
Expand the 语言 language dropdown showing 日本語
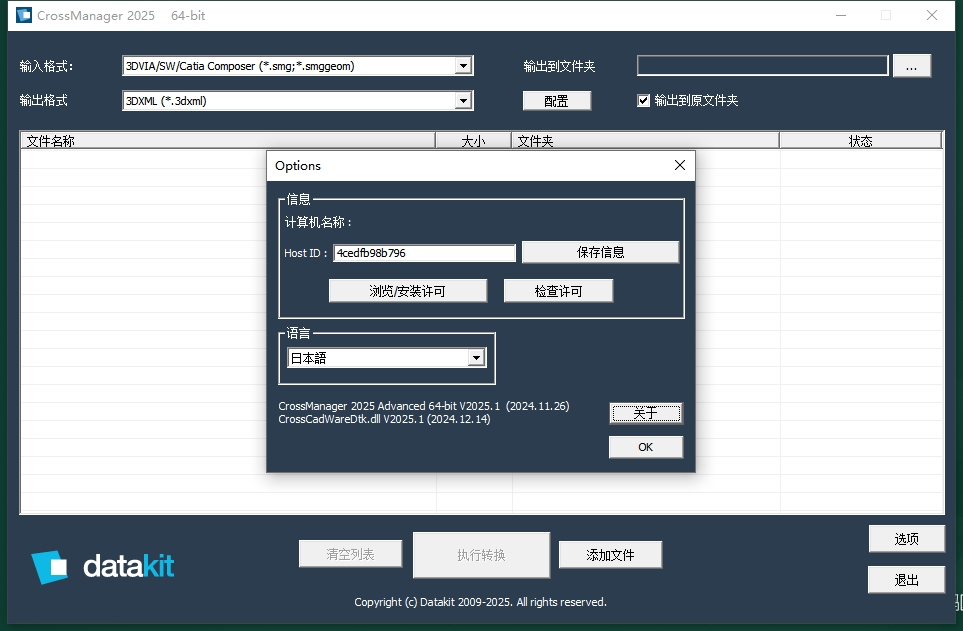coord(476,358)
